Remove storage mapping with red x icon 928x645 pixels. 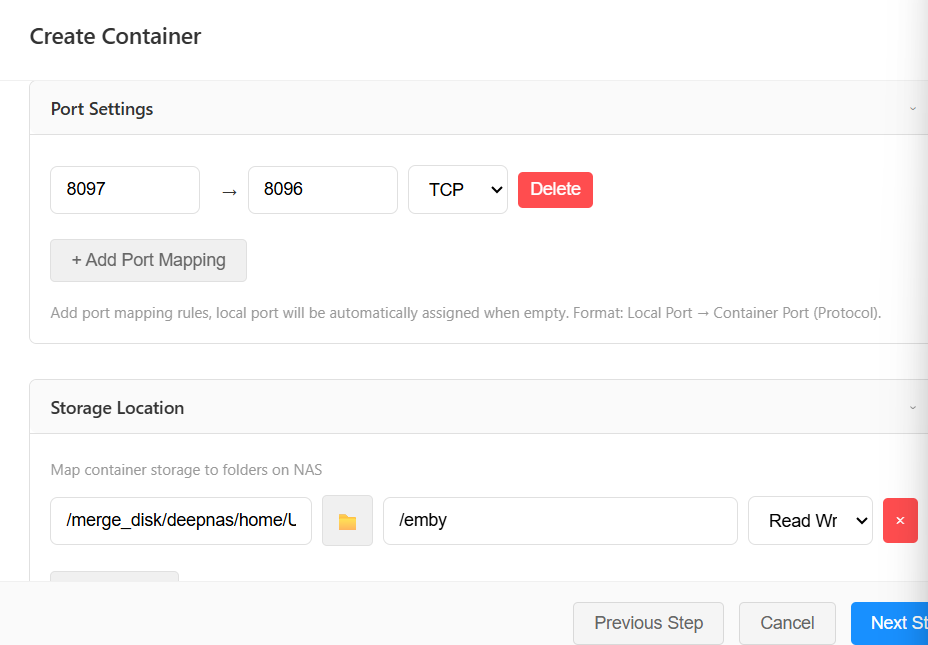click(899, 521)
